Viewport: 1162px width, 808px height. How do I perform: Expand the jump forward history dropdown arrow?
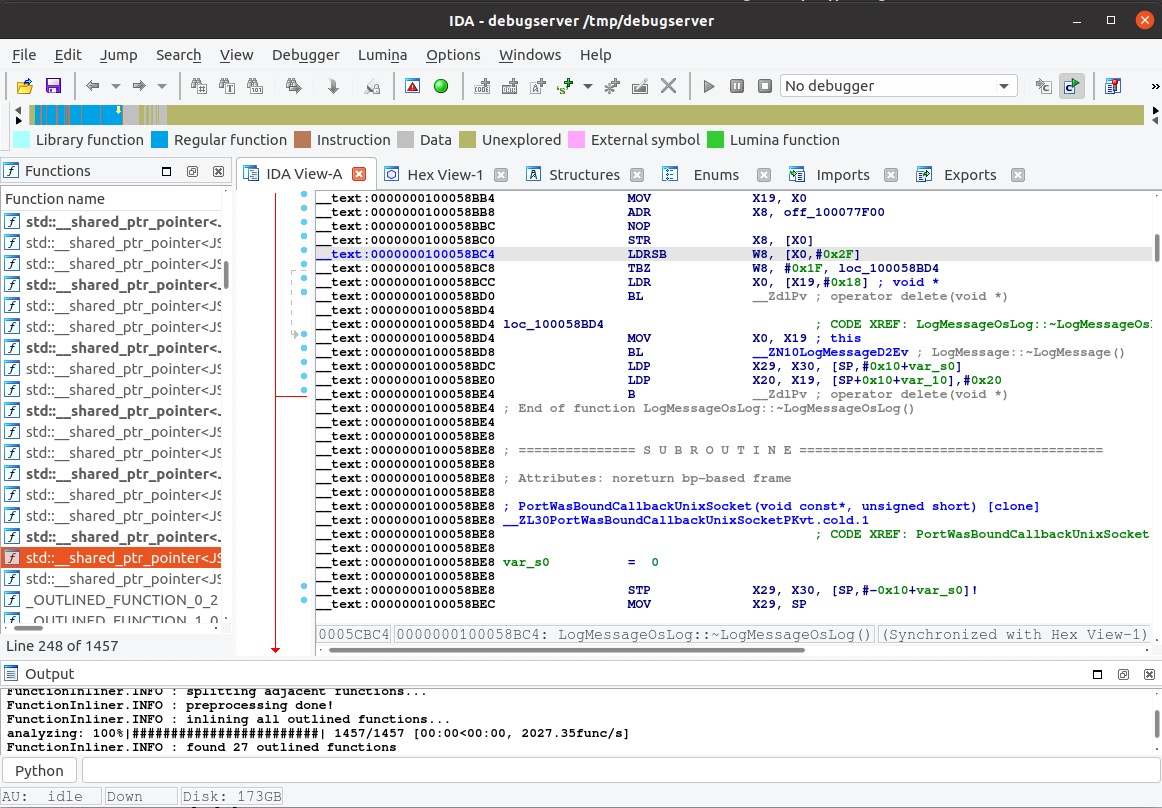[161, 86]
